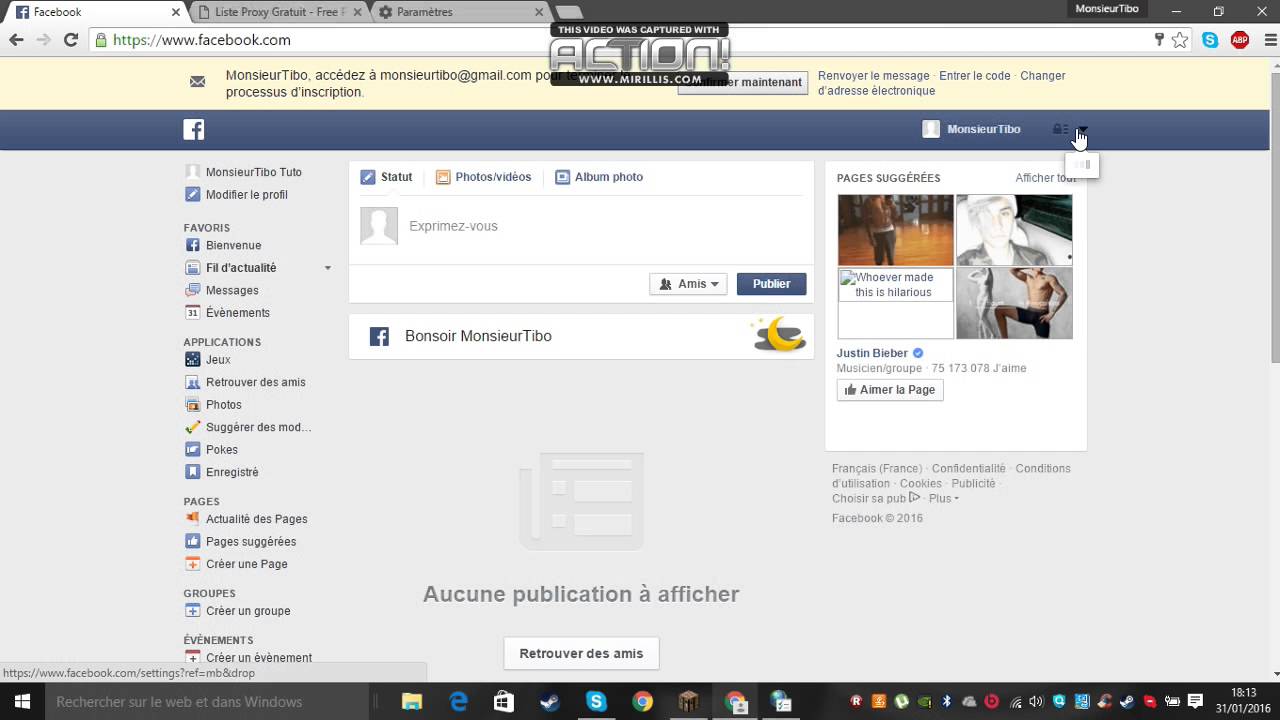
Task: Click Renvoyer le message link
Action: click(x=874, y=76)
